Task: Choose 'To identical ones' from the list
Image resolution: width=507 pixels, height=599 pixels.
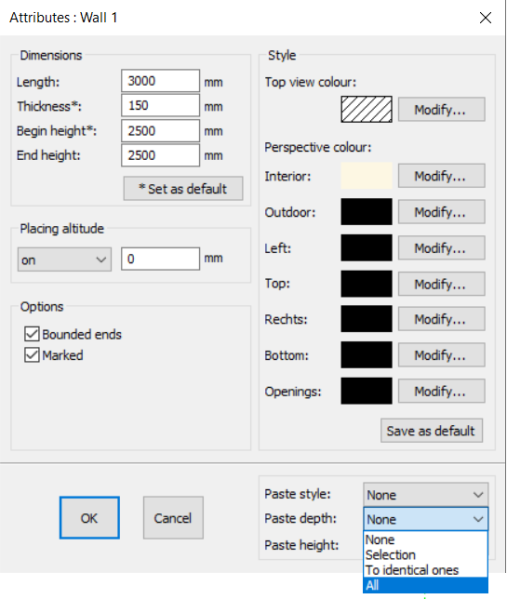Action: coord(426,570)
